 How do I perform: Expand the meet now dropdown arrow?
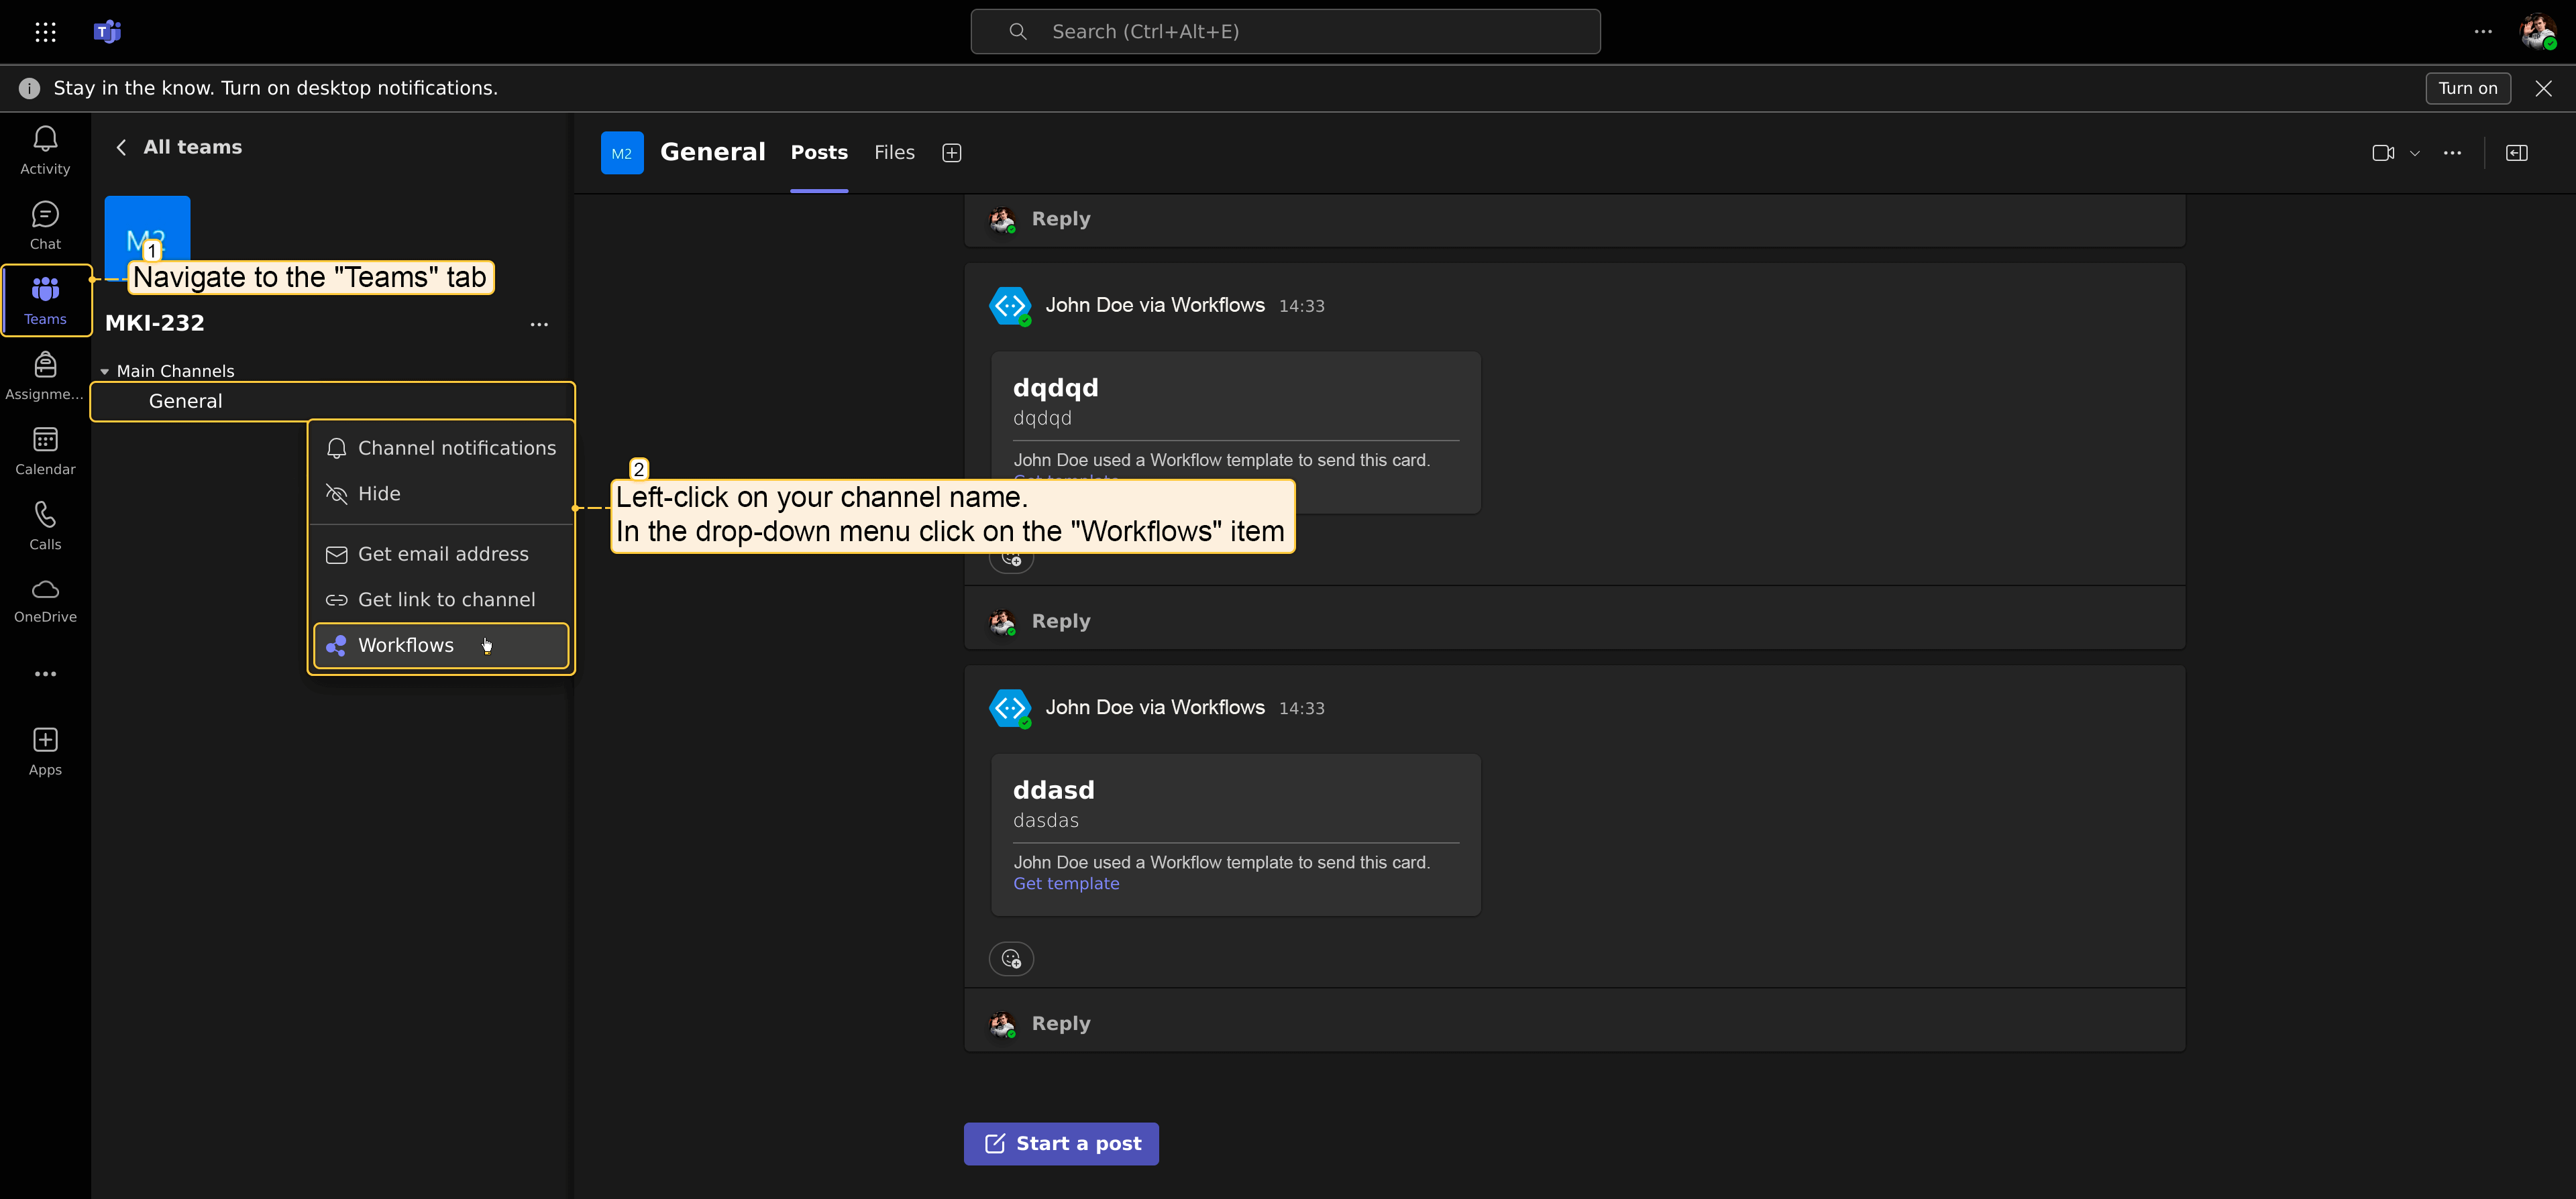[2414, 154]
